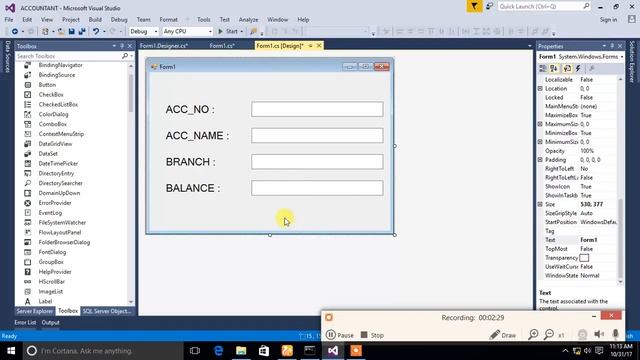This screenshot has width=640, height=360.
Task: Expand the MinimumSize property
Action: pyautogui.click(x=540, y=142)
